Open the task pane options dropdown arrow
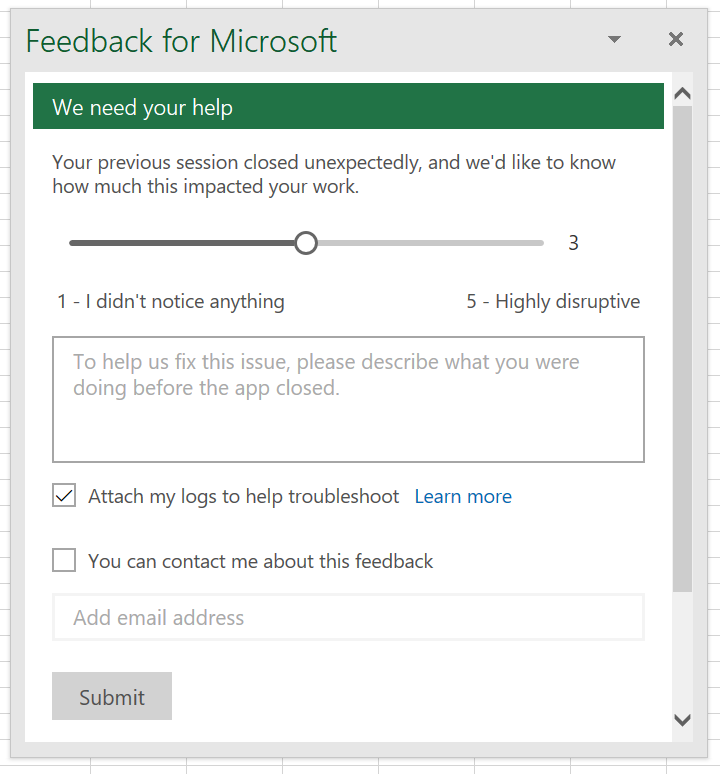The width and height of the screenshot is (720, 774). click(x=614, y=39)
